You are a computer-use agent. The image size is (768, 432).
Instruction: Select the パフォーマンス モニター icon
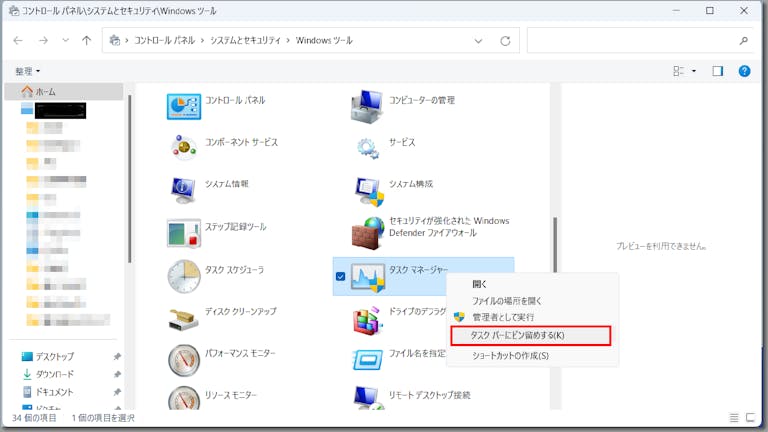click(184, 360)
